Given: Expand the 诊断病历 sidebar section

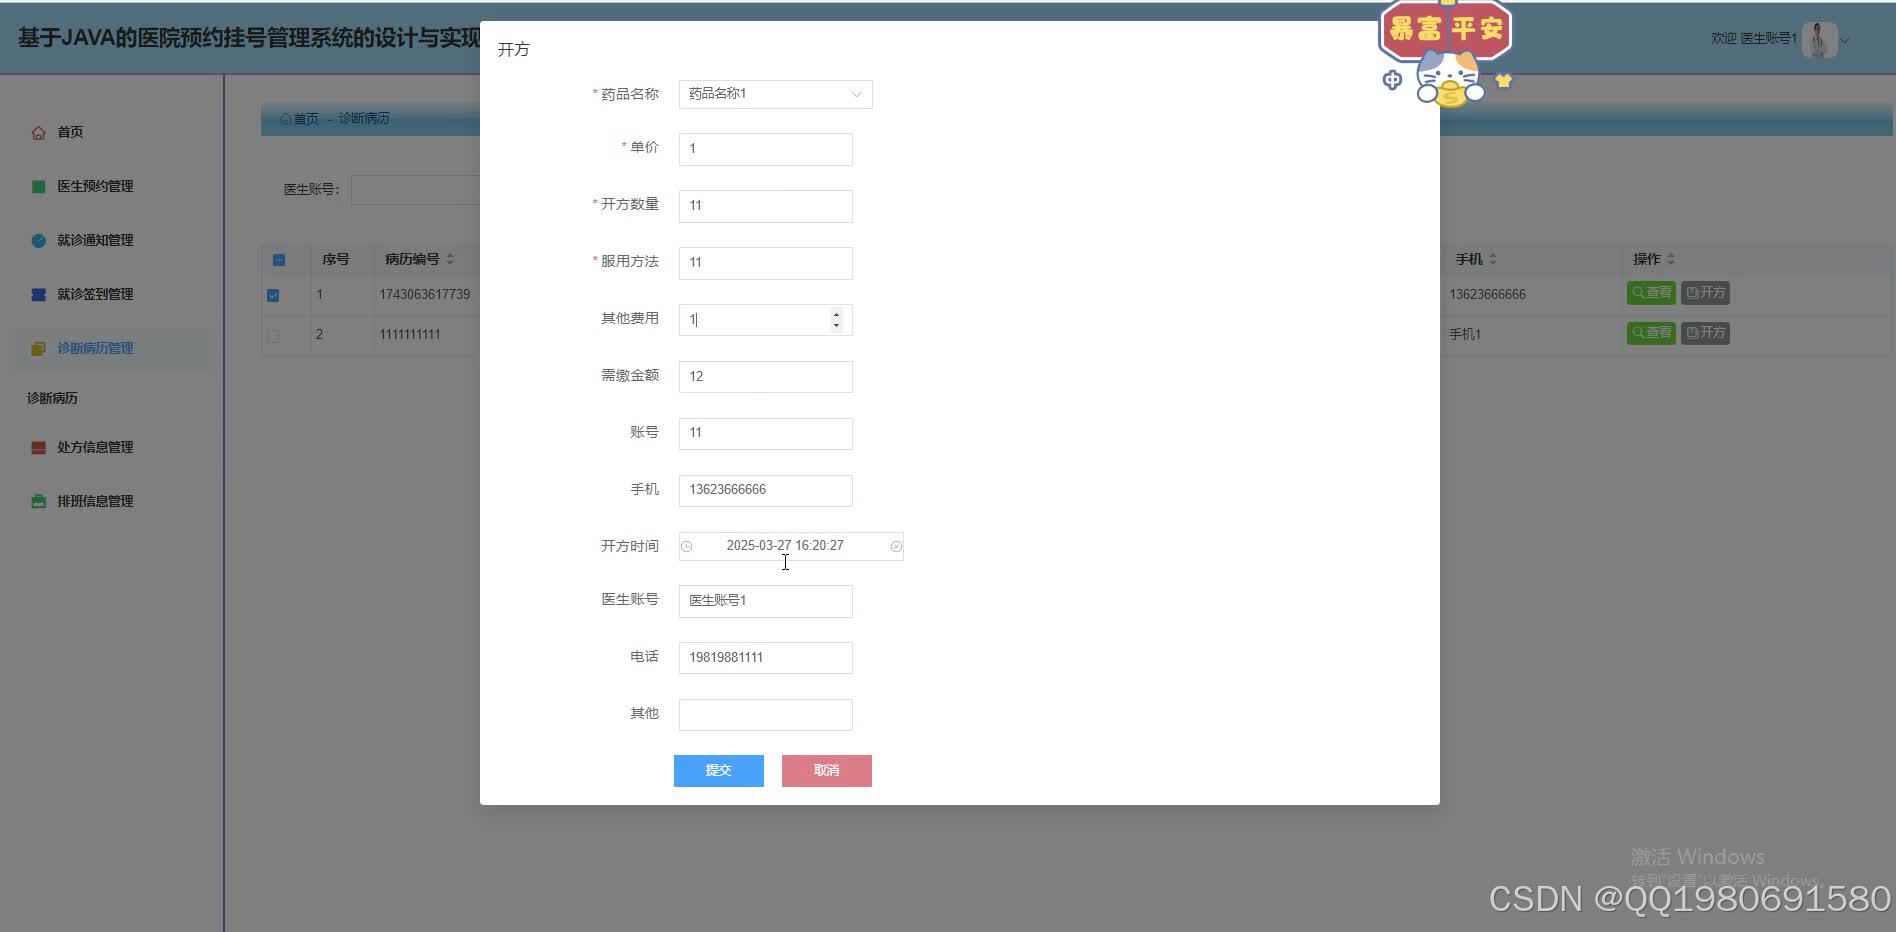Looking at the screenshot, I should tap(52, 398).
